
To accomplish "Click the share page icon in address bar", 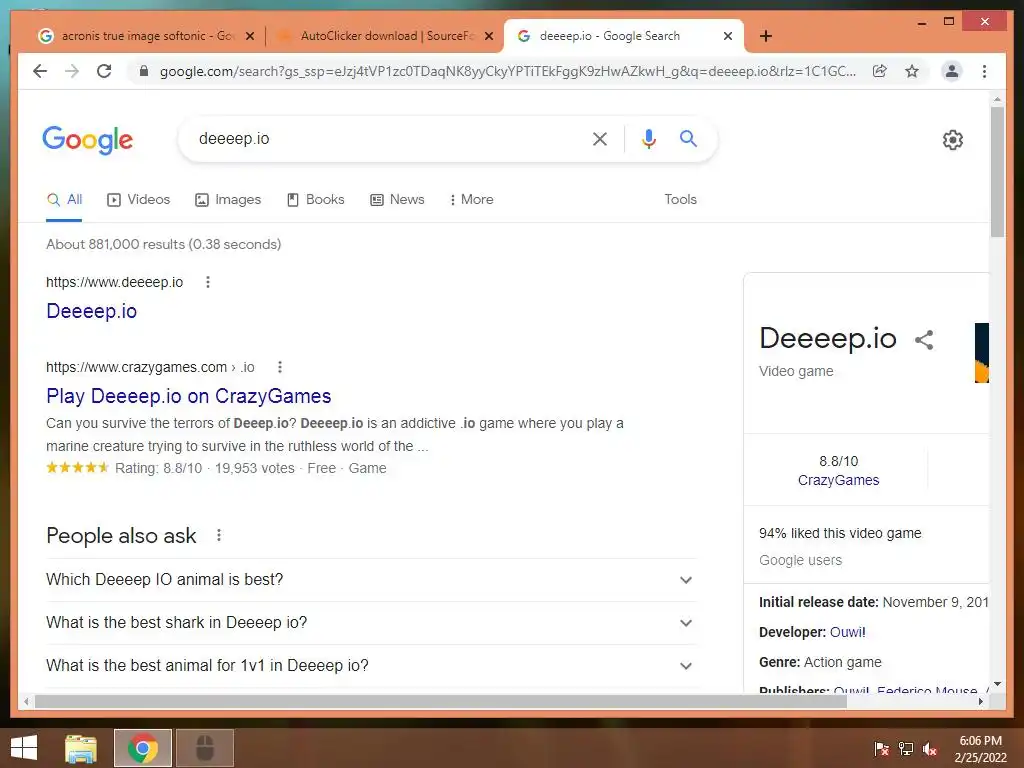I will click(x=880, y=71).
